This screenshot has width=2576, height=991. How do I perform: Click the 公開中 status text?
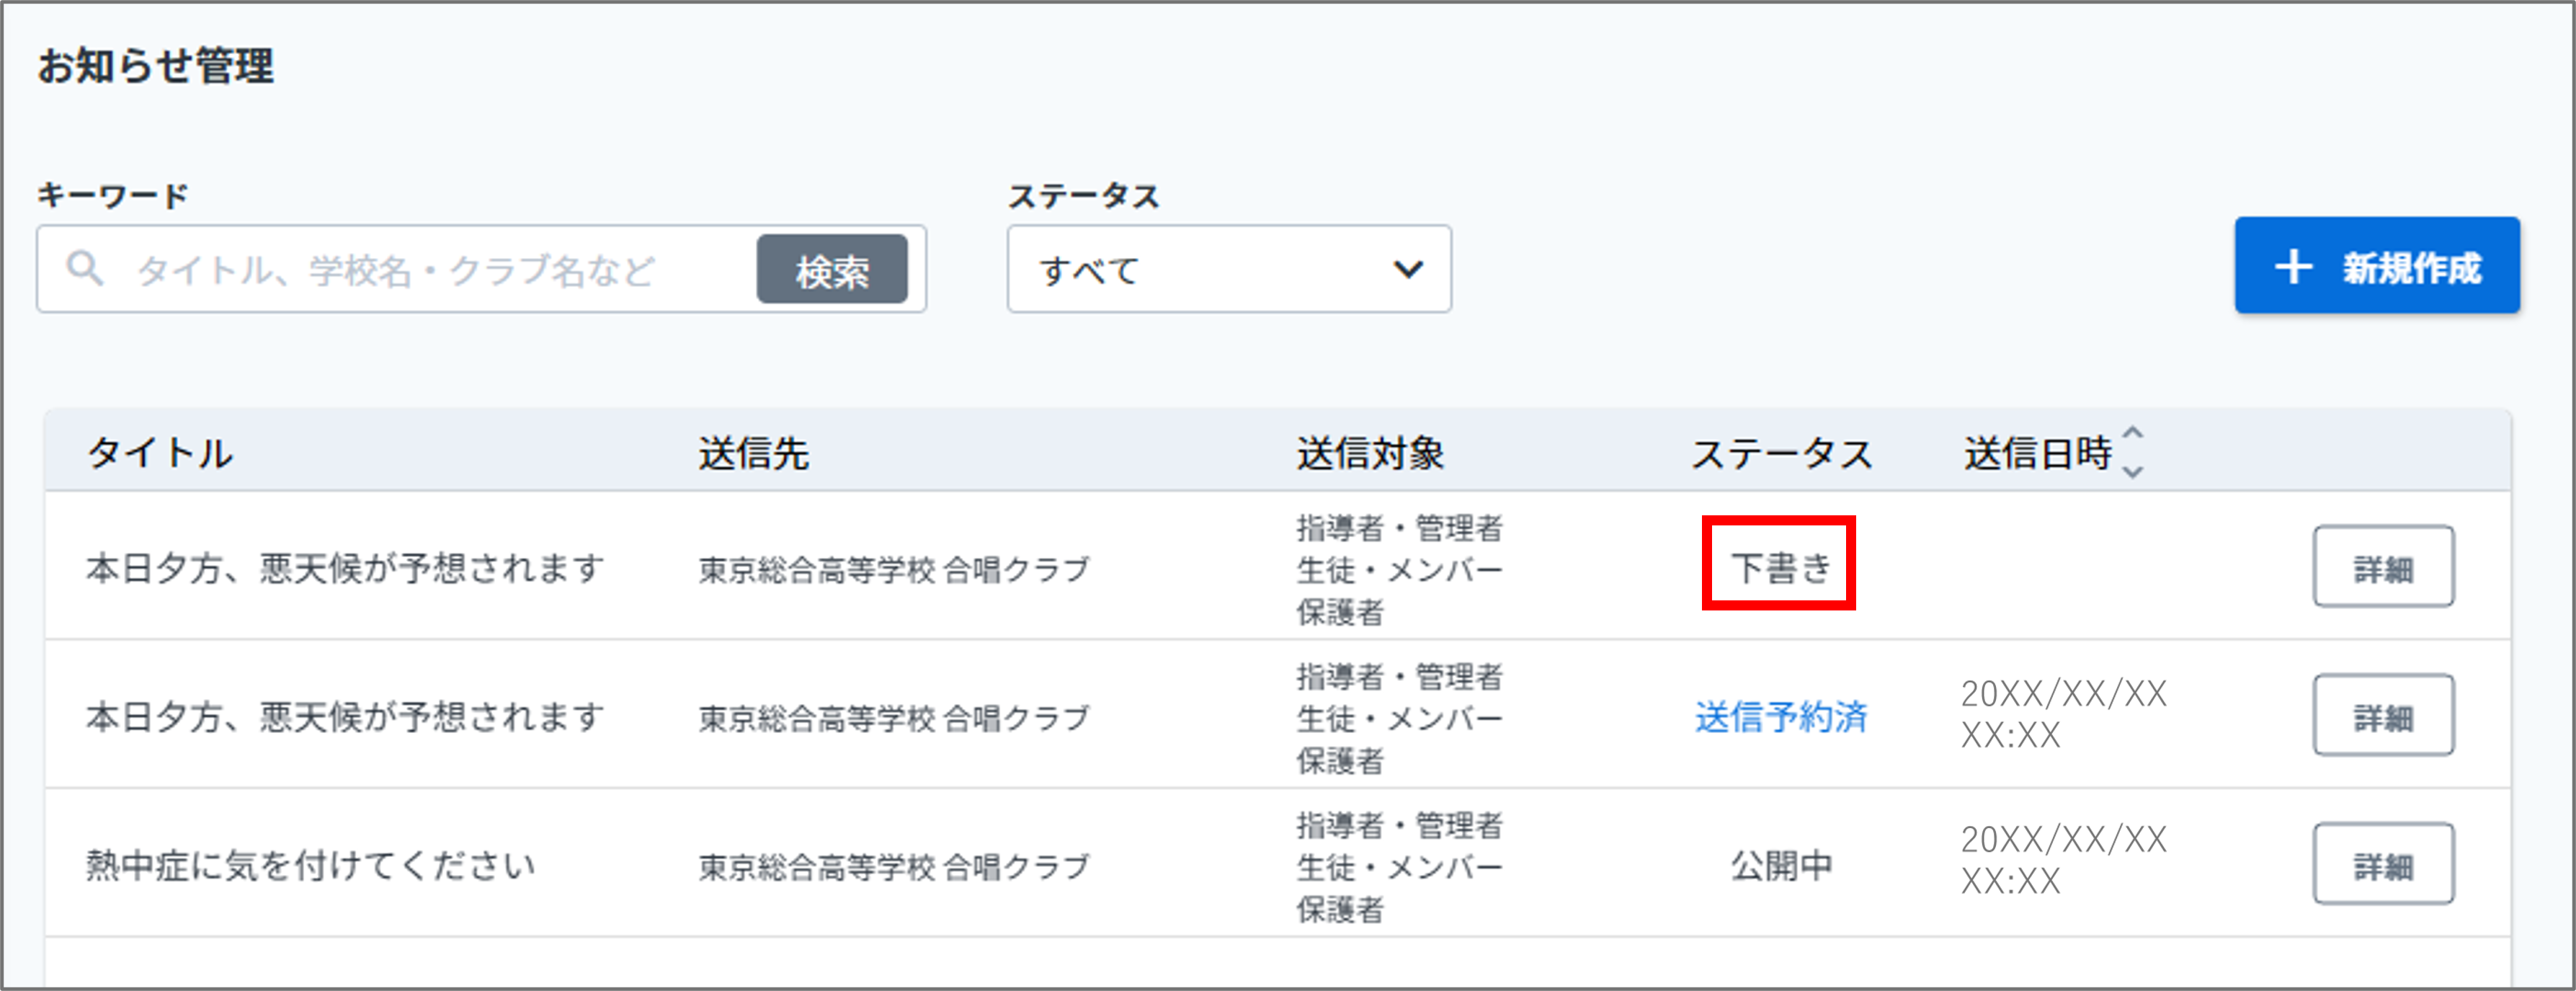(1781, 865)
